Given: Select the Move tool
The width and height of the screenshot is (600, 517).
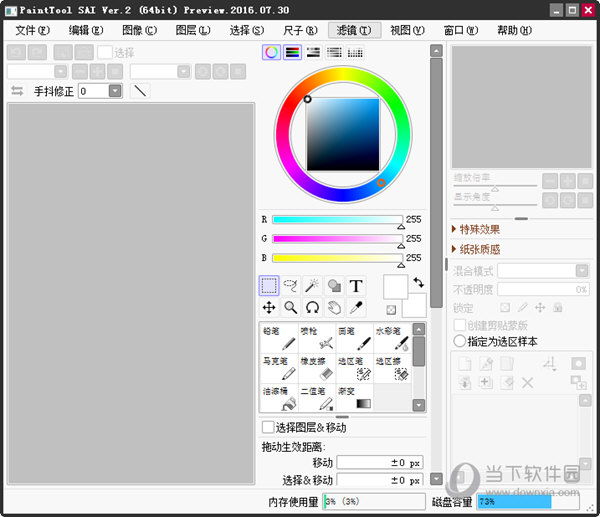Looking at the screenshot, I should pyautogui.click(x=269, y=308).
